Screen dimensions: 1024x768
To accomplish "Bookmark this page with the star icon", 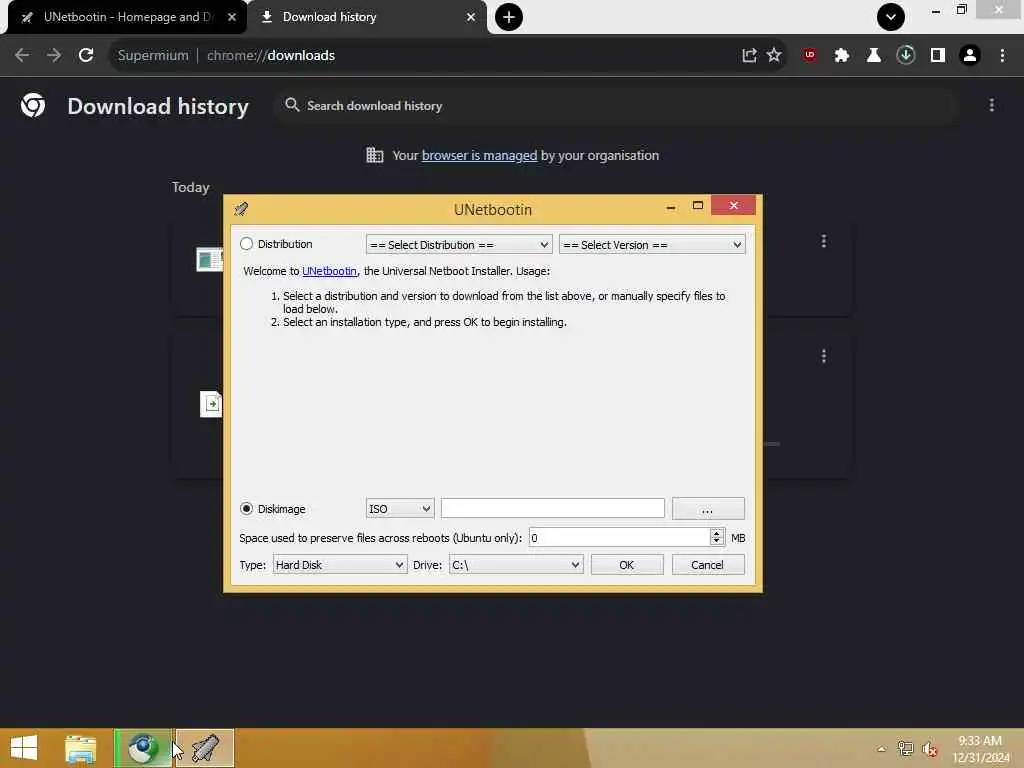I will point(774,56).
